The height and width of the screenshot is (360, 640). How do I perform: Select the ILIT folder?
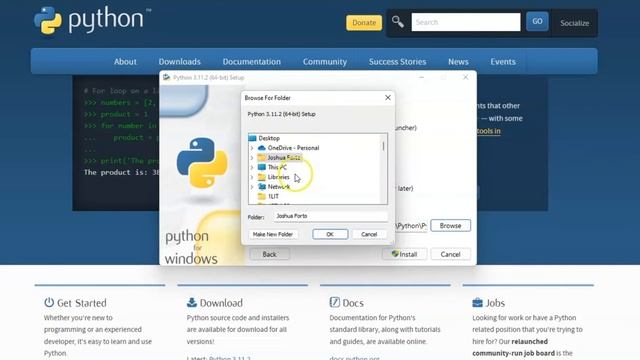click(273, 197)
